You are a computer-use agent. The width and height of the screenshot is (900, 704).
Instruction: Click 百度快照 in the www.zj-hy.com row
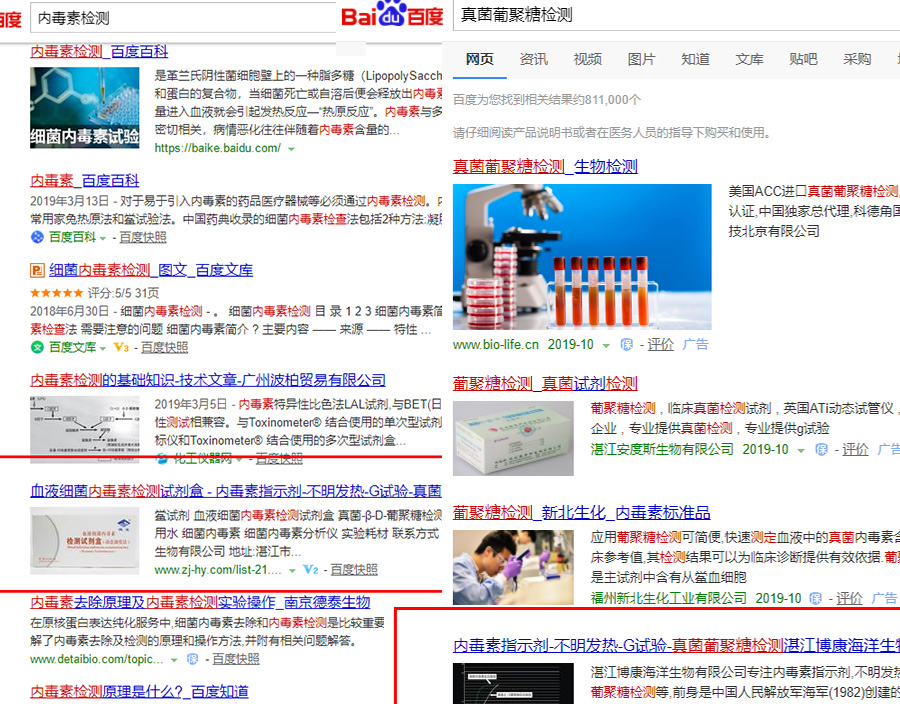tap(354, 570)
